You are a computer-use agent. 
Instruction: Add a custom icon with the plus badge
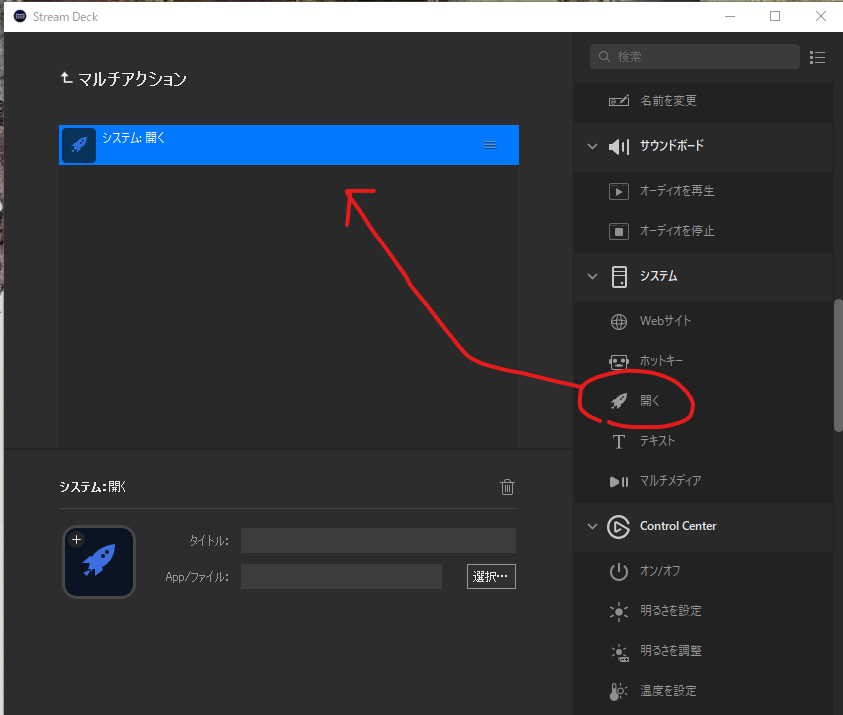pyautogui.click(x=77, y=540)
